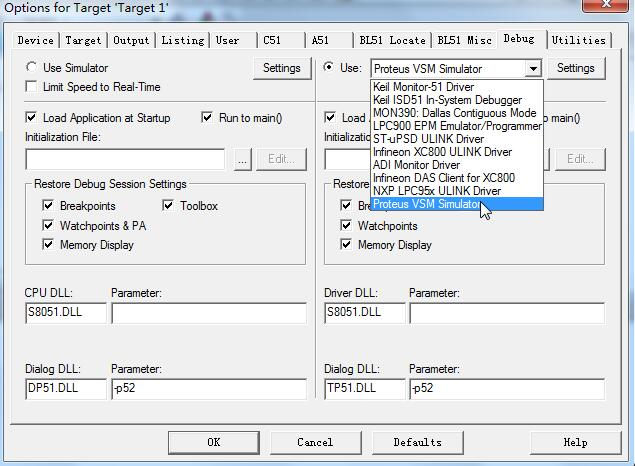Toggle left Load Application at Startup checkbox
The width and height of the screenshot is (635, 466).
pyautogui.click(x=31, y=118)
